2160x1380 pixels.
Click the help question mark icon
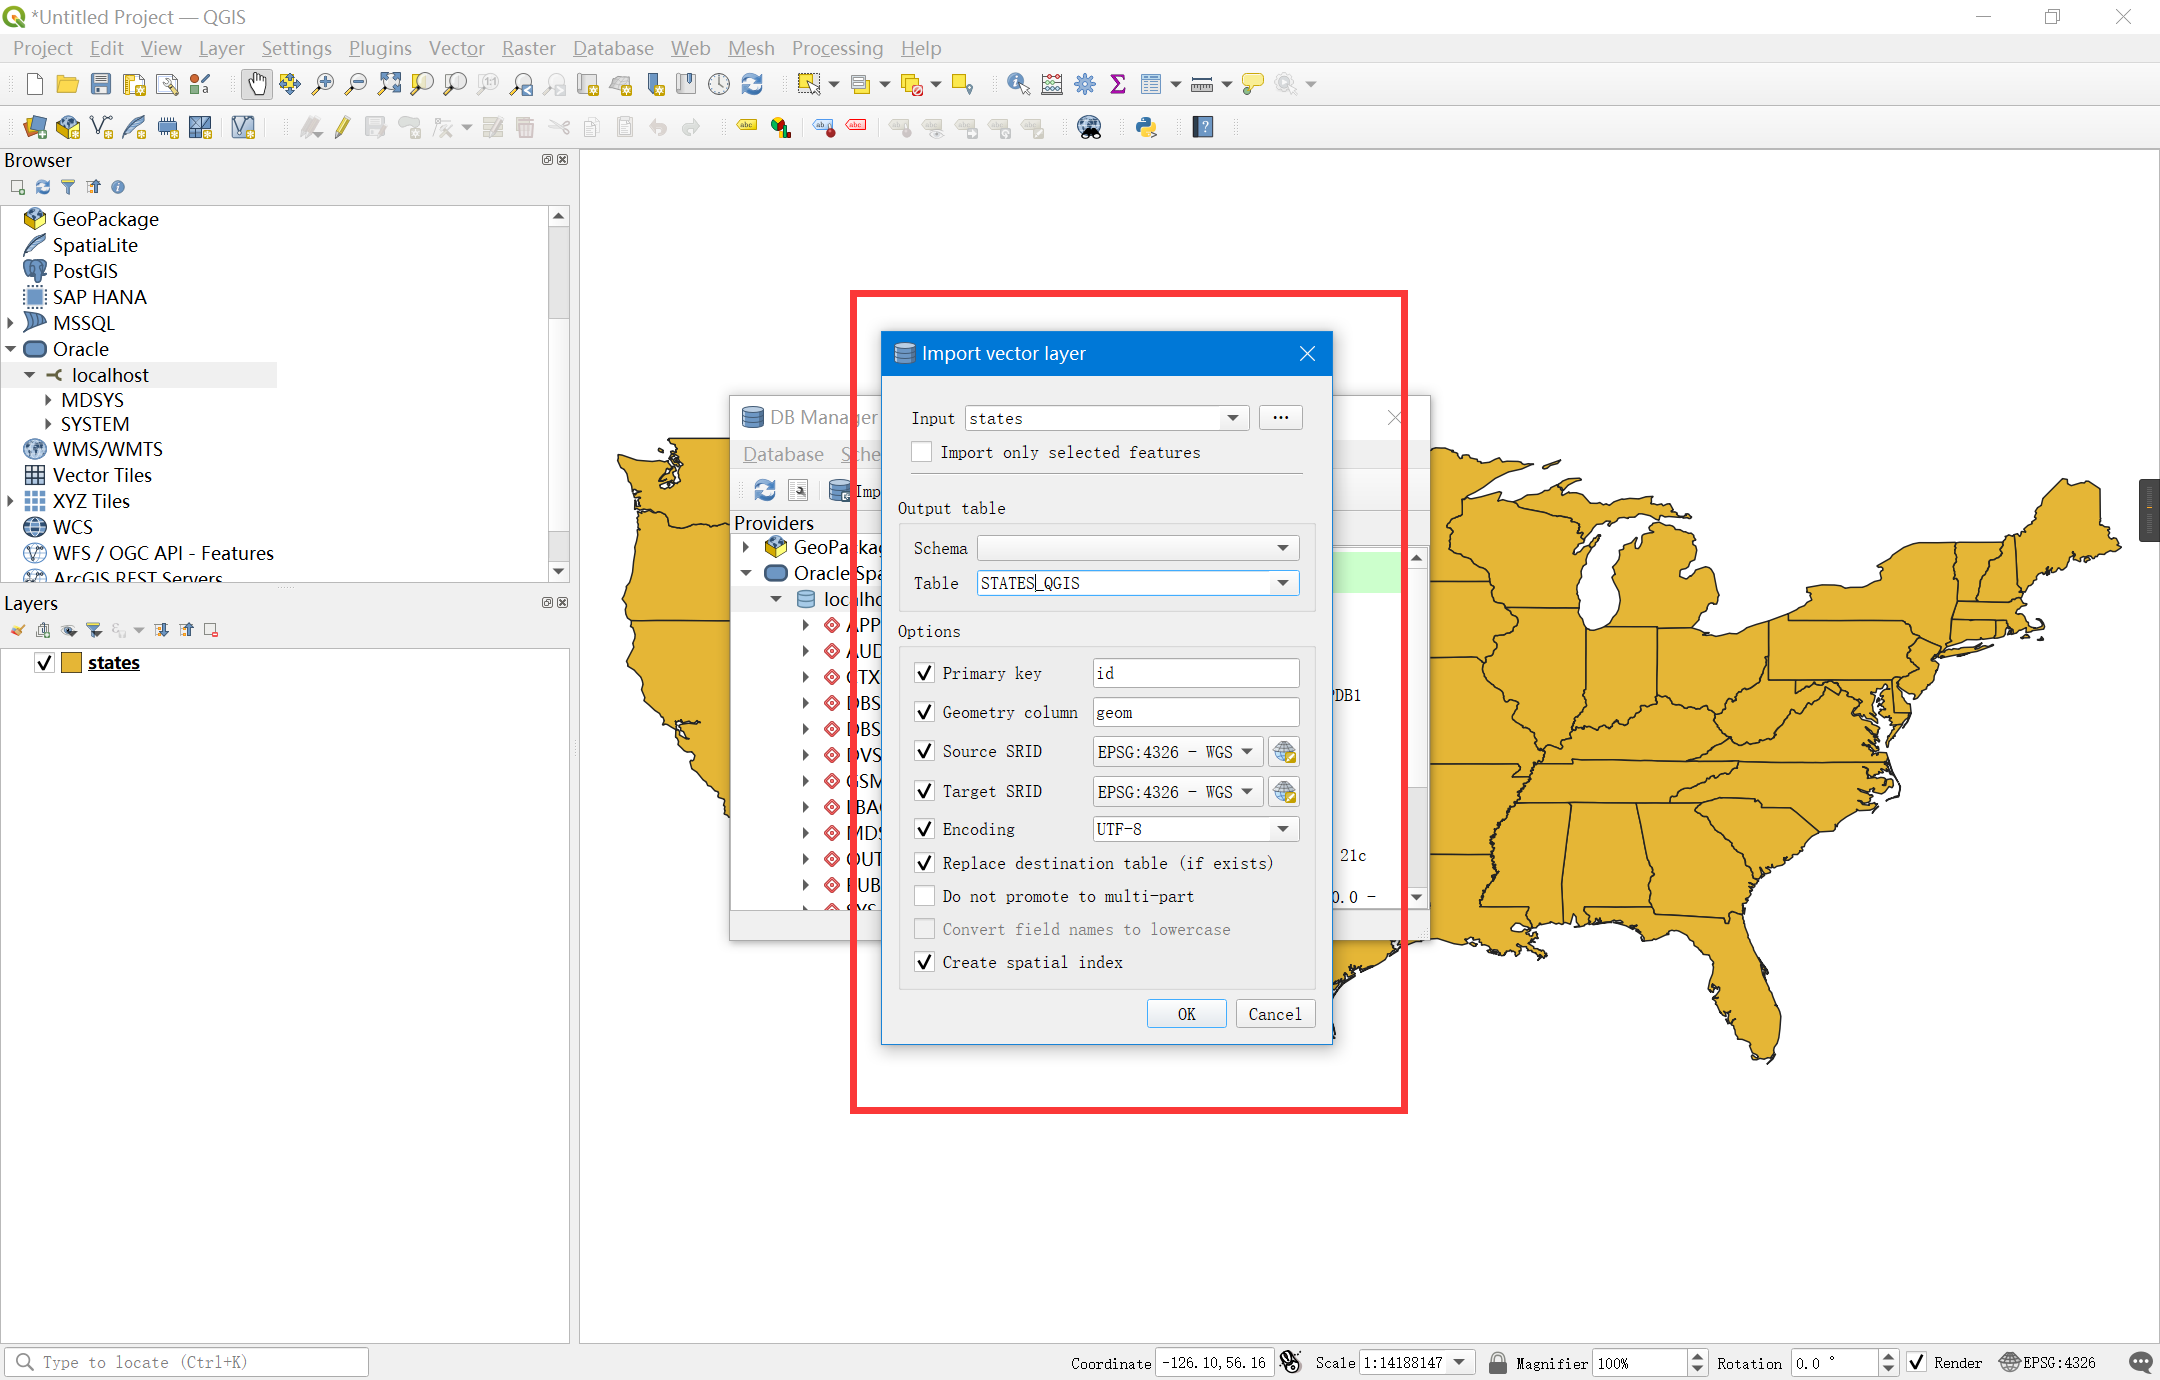click(x=1203, y=127)
